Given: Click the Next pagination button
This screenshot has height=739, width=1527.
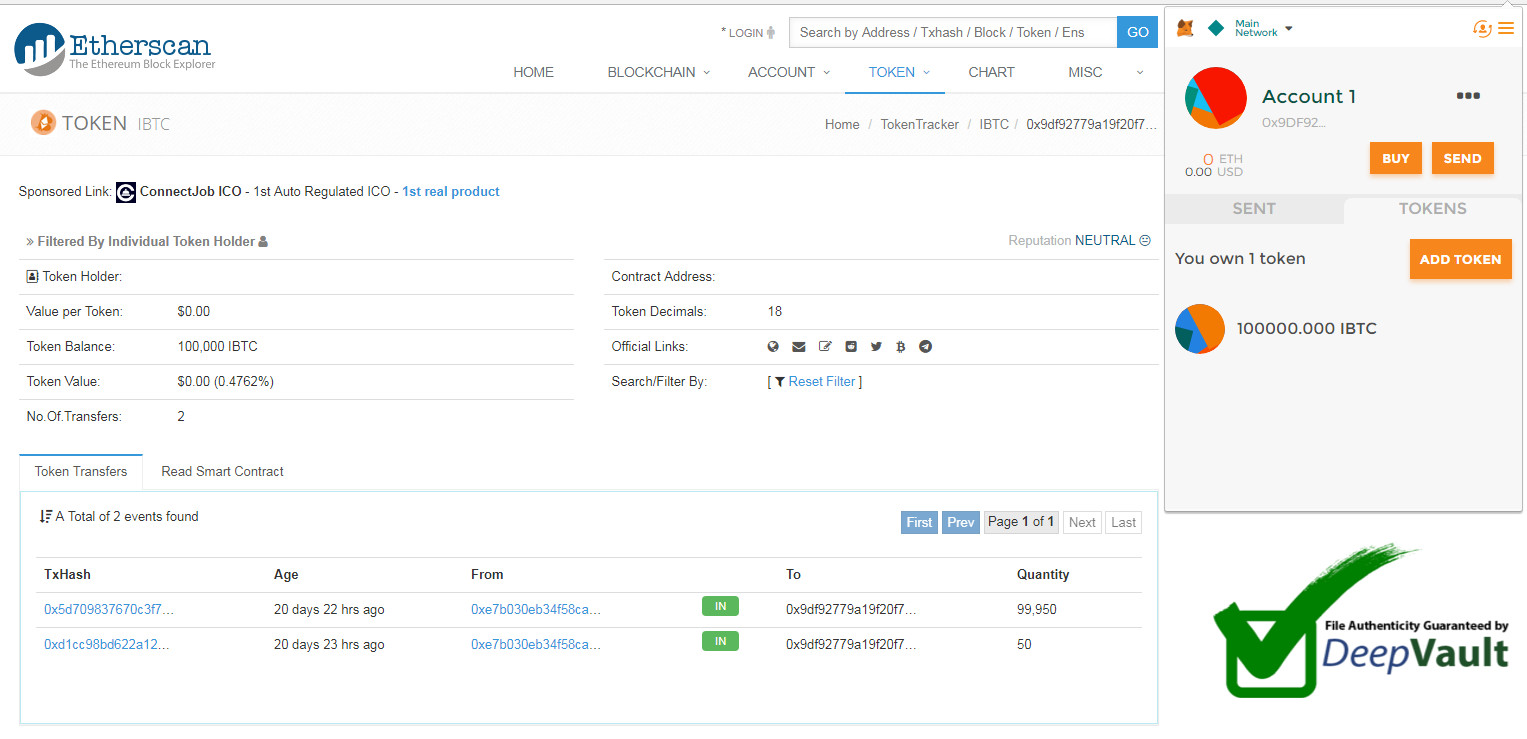Looking at the screenshot, I should pyautogui.click(x=1082, y=523).
